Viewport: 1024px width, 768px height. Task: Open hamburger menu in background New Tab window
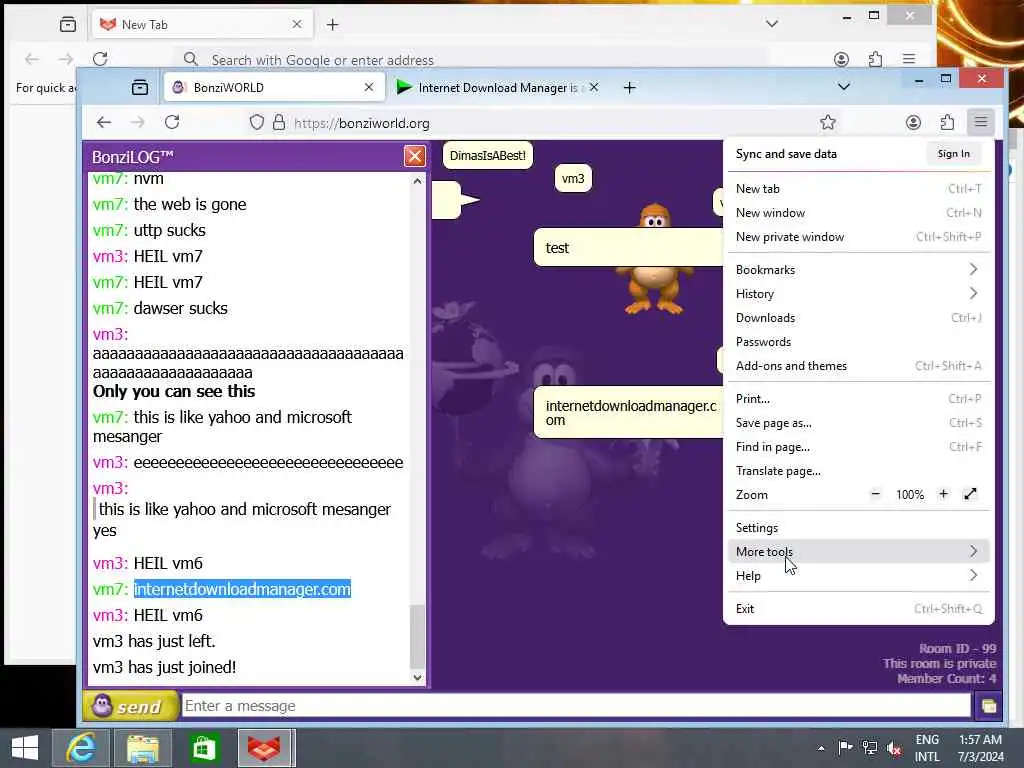tap(908, 59)
